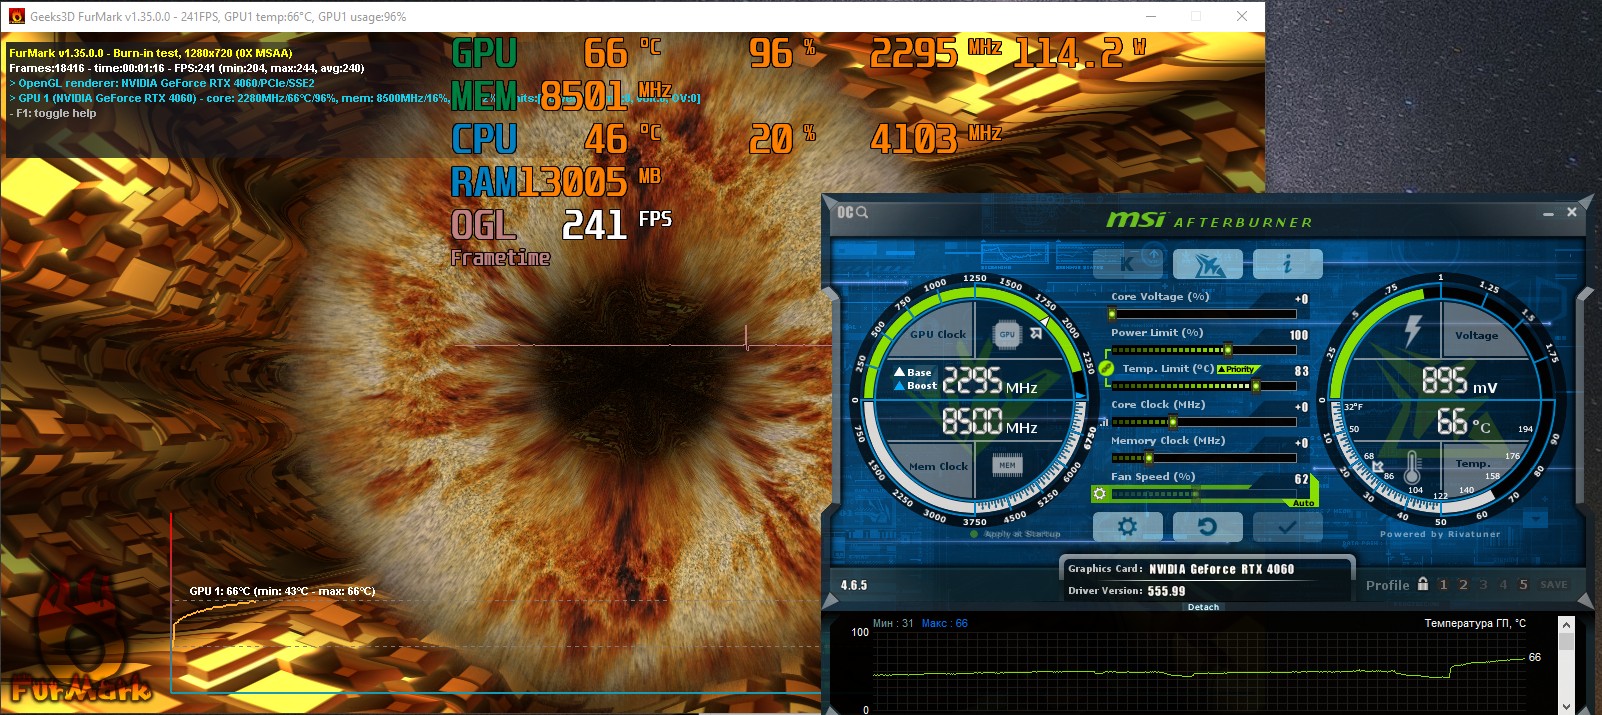Adjust the Temp. Limit slider
The image size is (1602, 715).
point(1204,386)
